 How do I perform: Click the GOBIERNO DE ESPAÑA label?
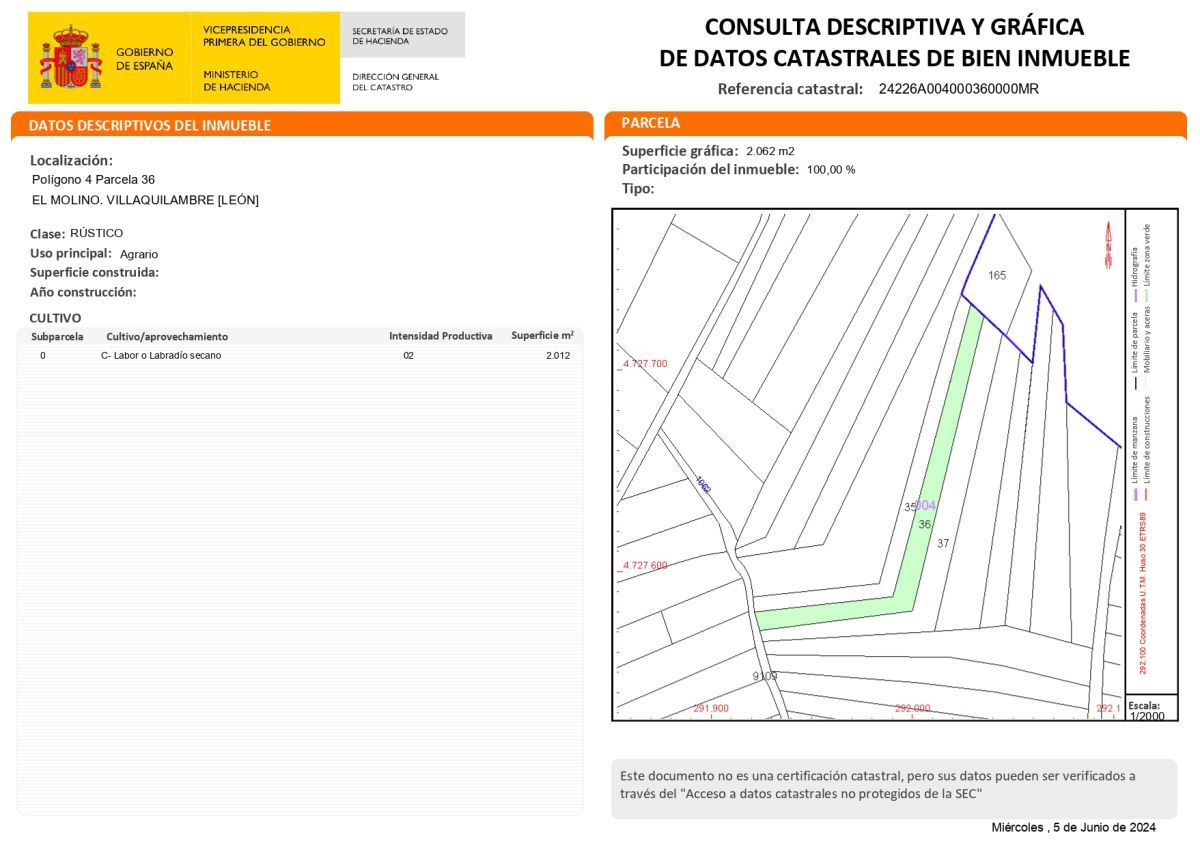click(x=144, y=59)
